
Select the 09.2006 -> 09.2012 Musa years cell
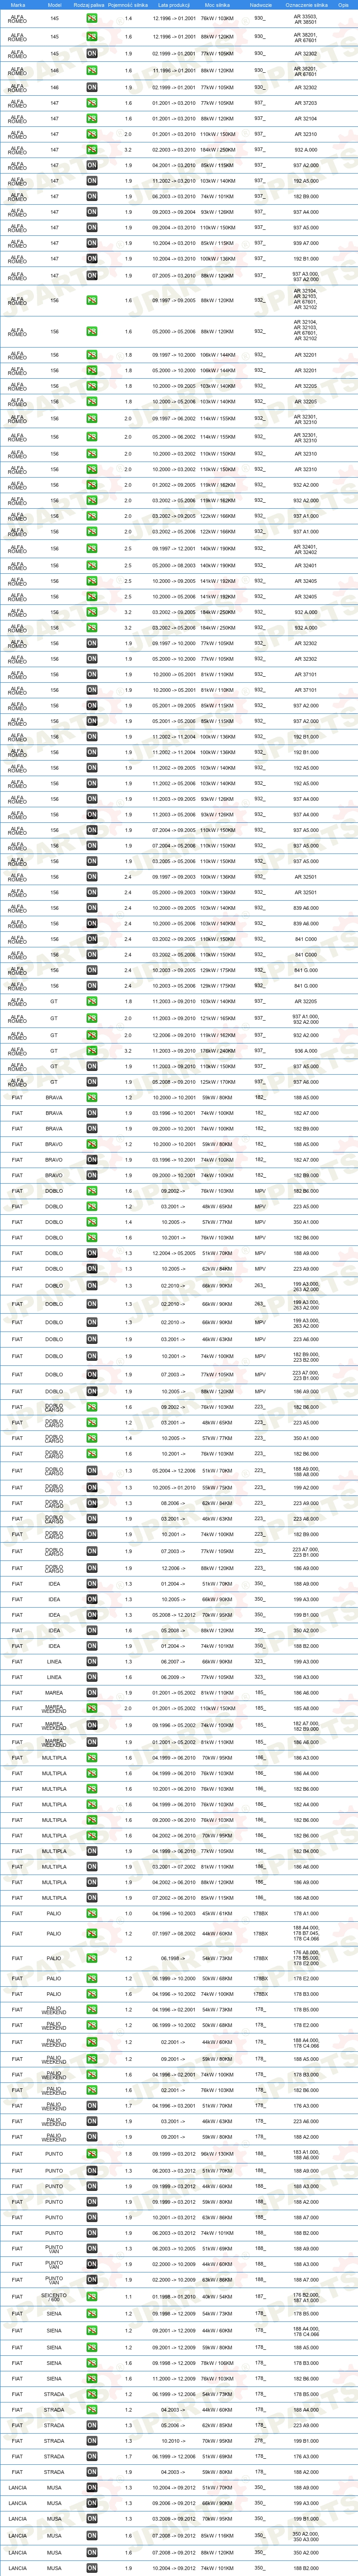(x=174, y=2503)
